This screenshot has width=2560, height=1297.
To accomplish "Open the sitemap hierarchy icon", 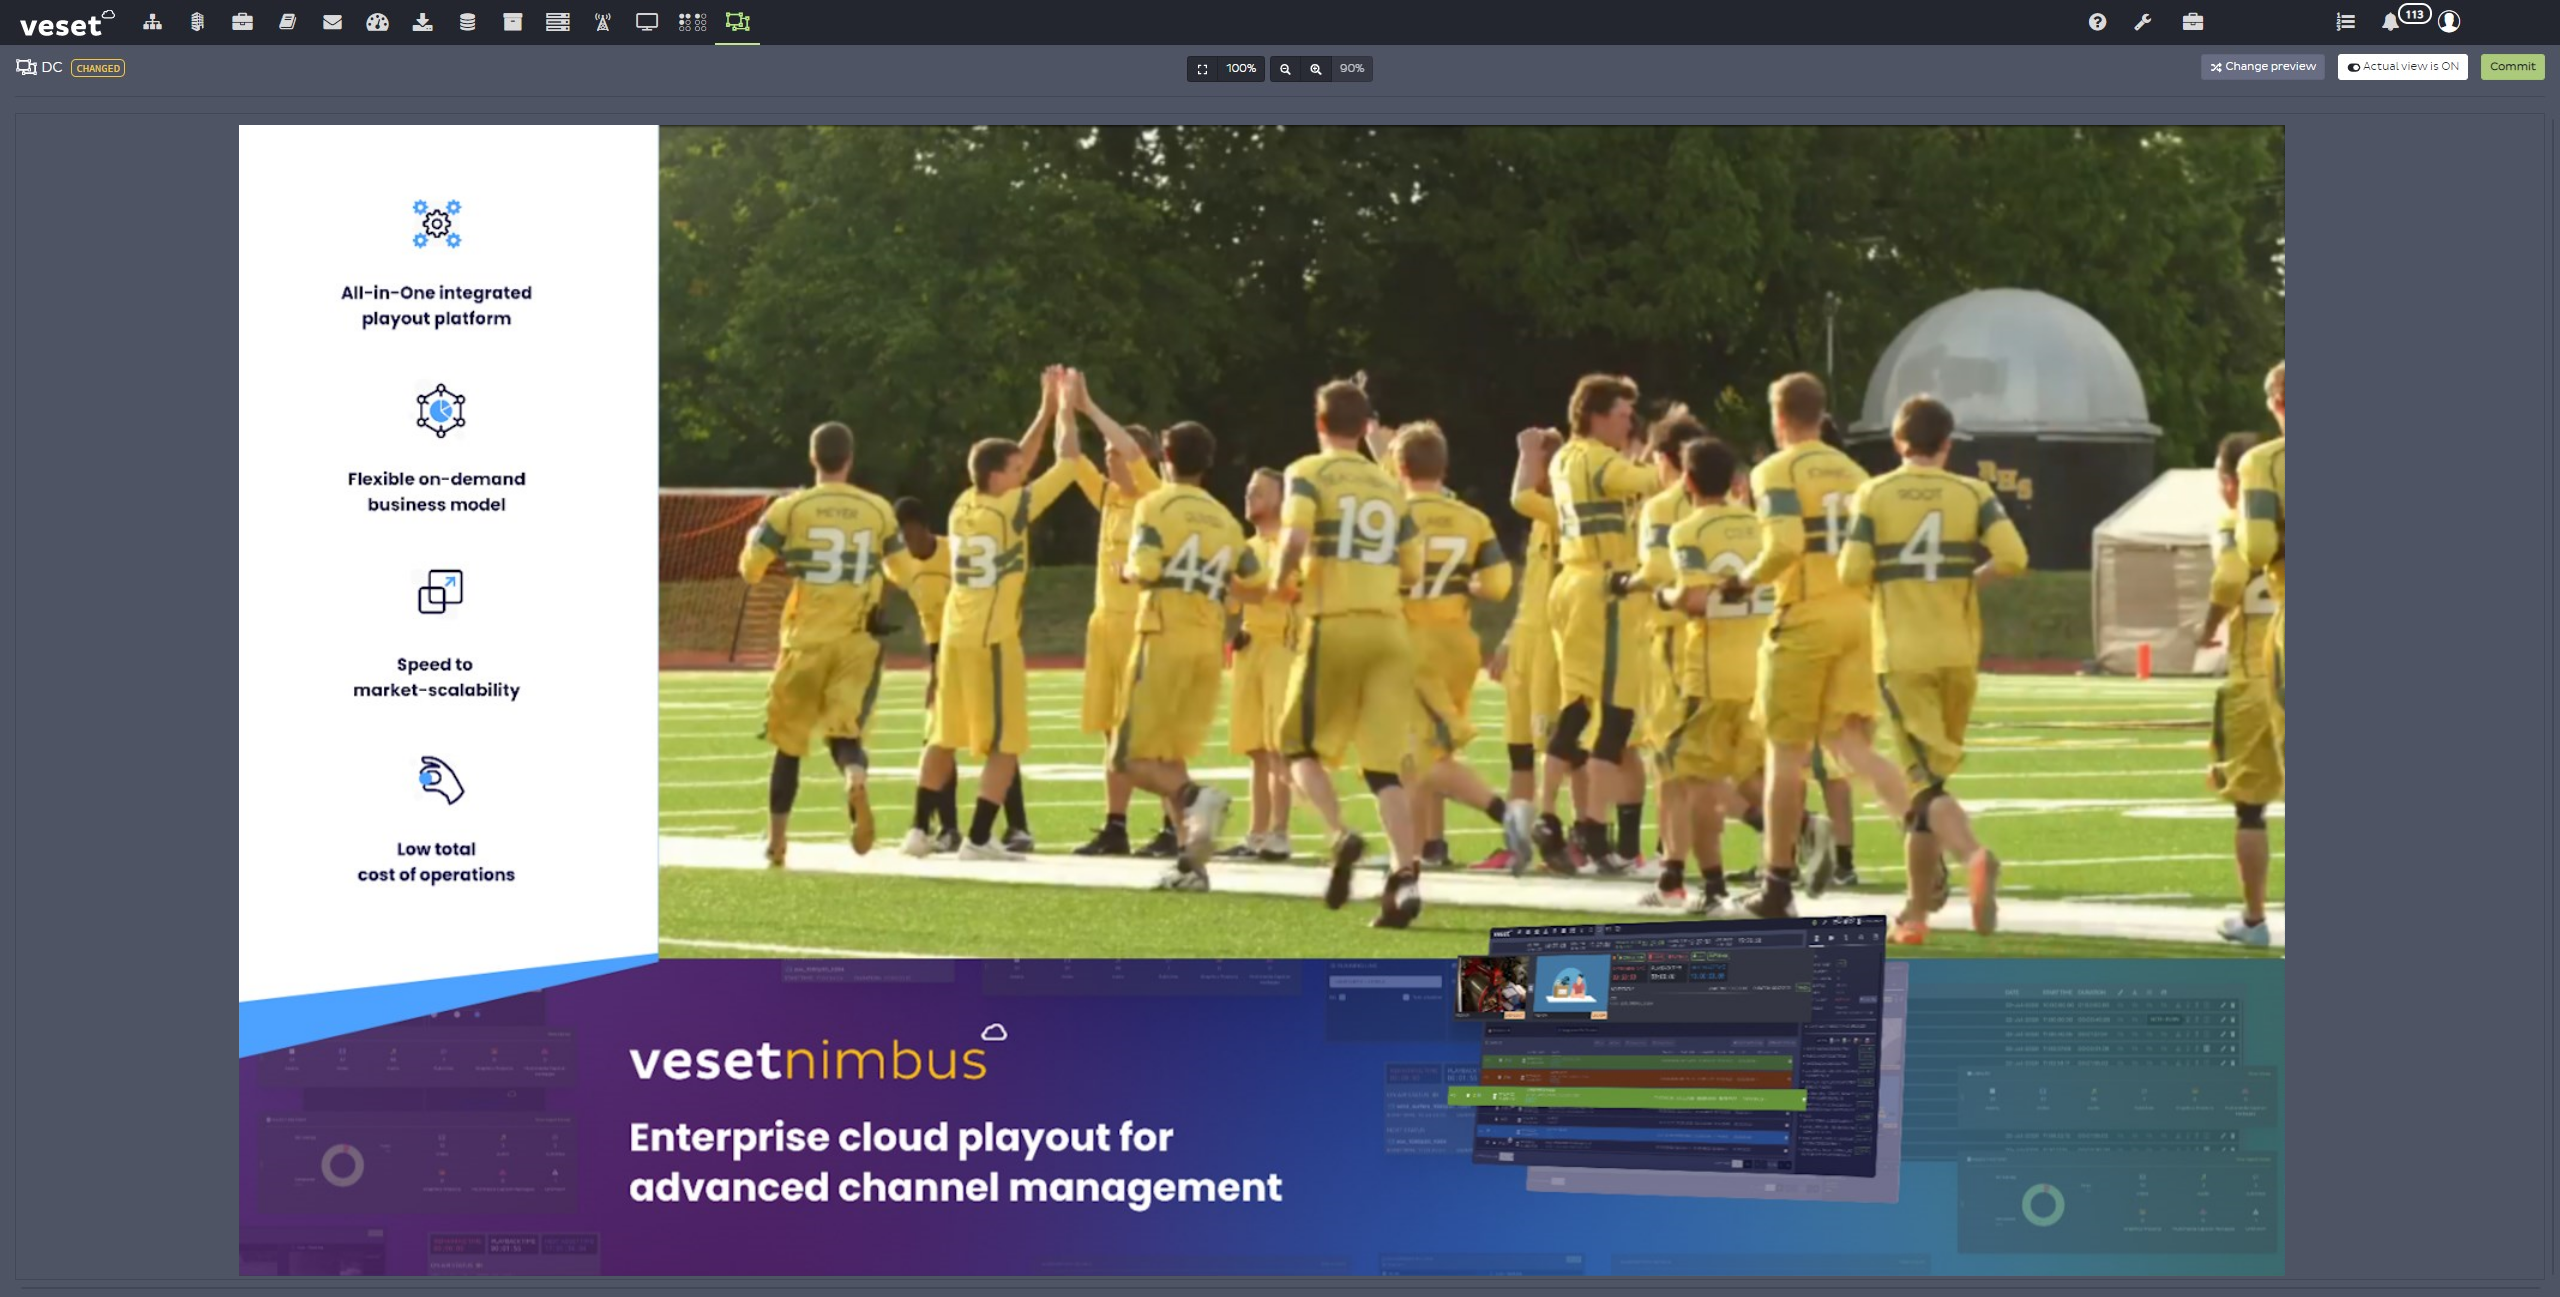I will click(152, 22).
